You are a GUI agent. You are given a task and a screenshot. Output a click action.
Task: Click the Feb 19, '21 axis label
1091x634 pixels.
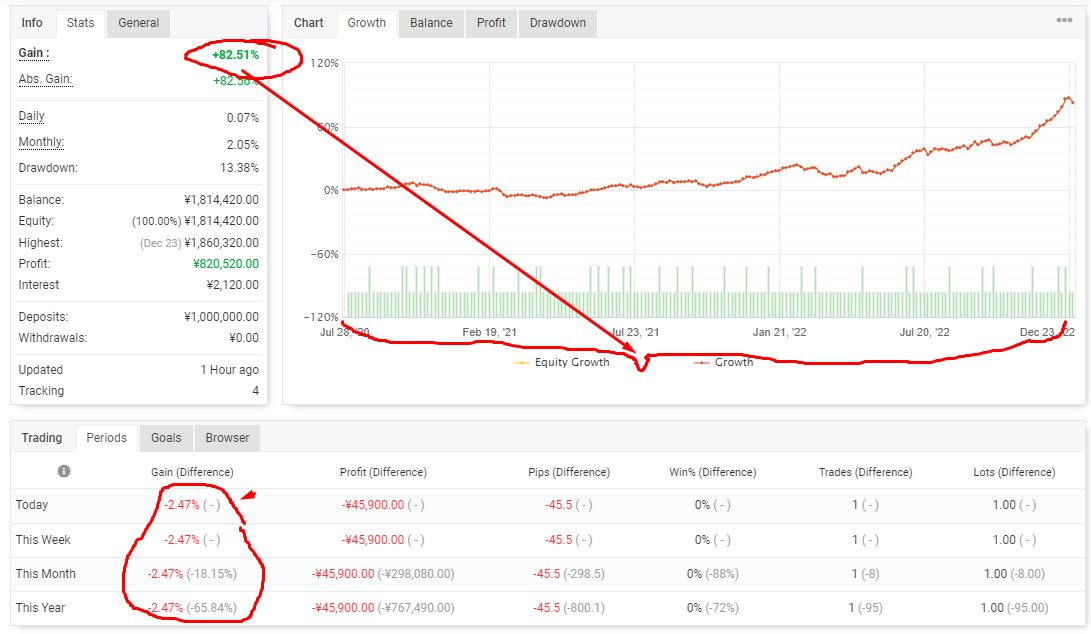pos(489,332)
